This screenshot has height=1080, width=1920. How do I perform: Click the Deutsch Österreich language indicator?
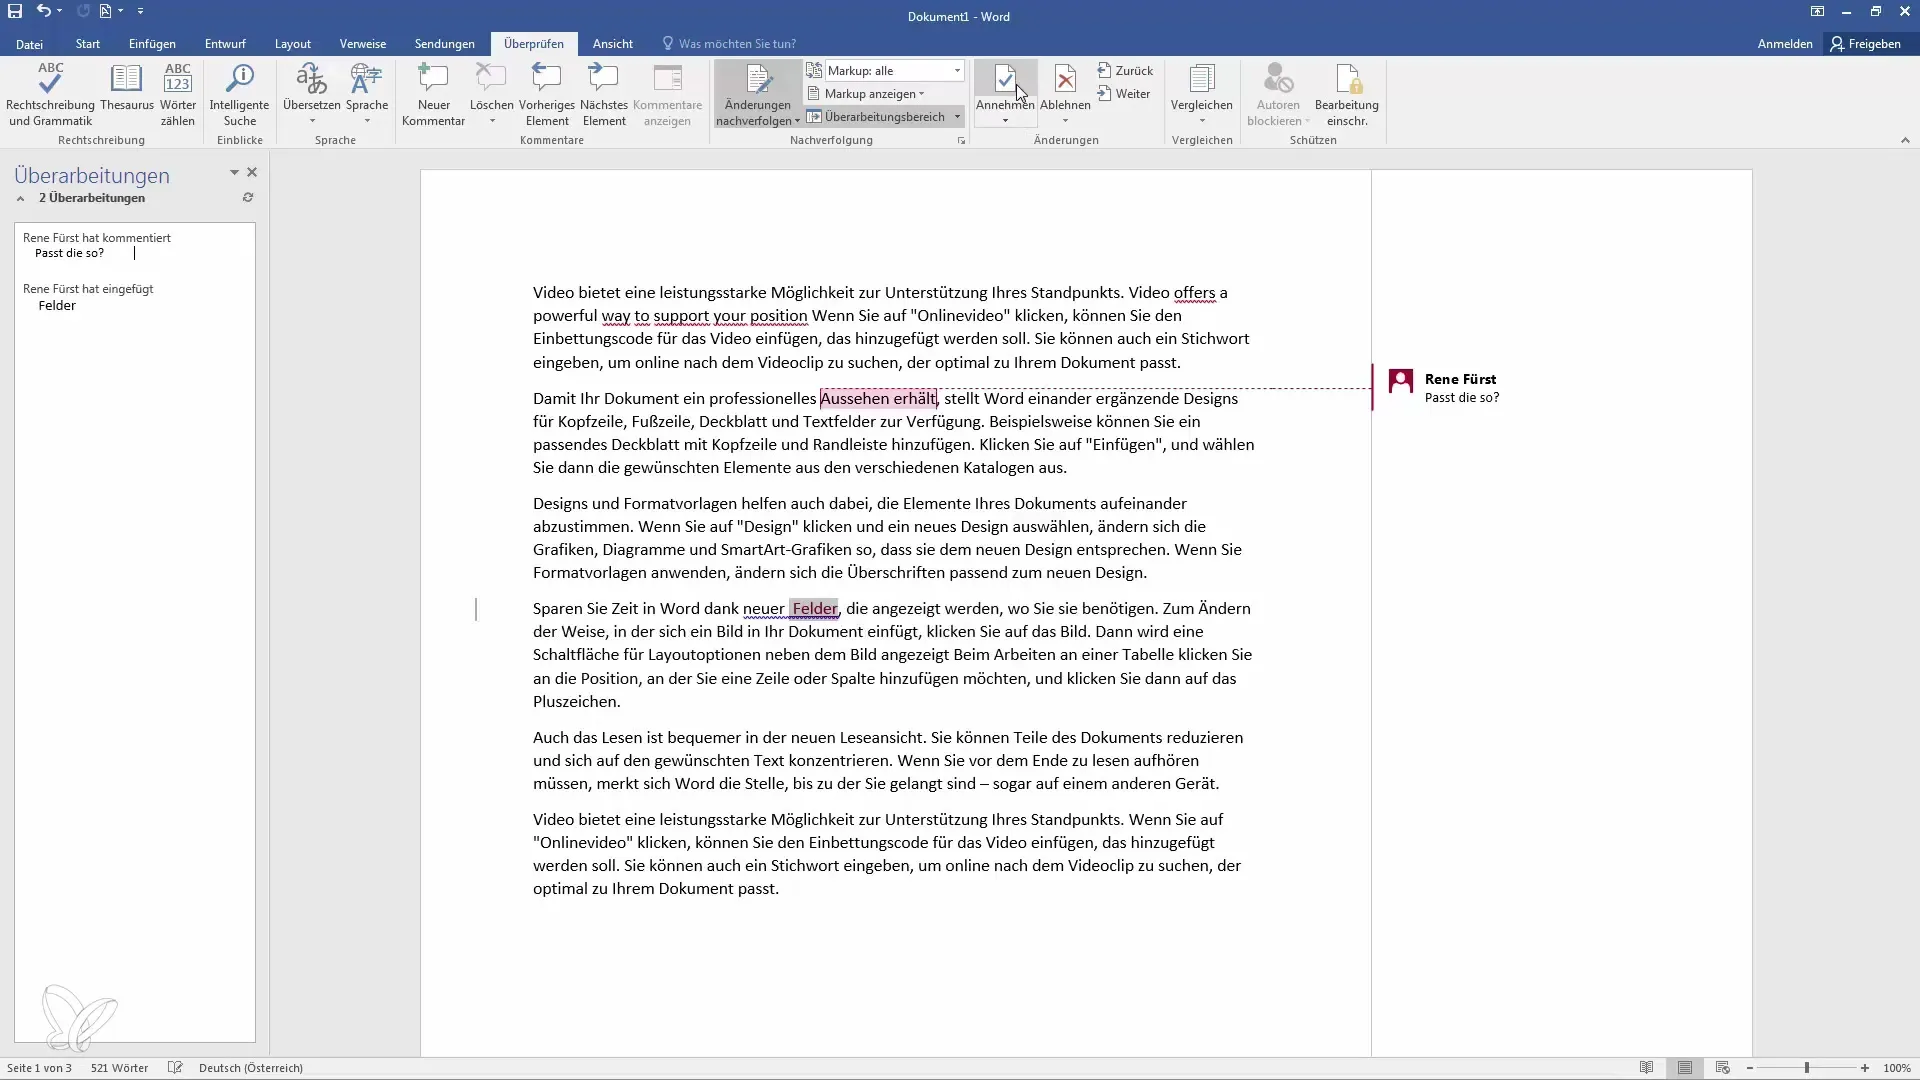coord(251,1068)
